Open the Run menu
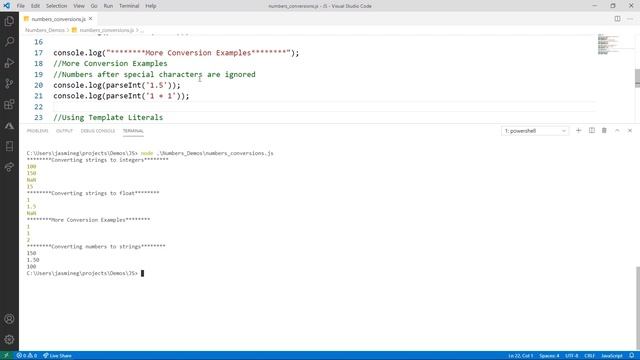 tap(108, 6)
